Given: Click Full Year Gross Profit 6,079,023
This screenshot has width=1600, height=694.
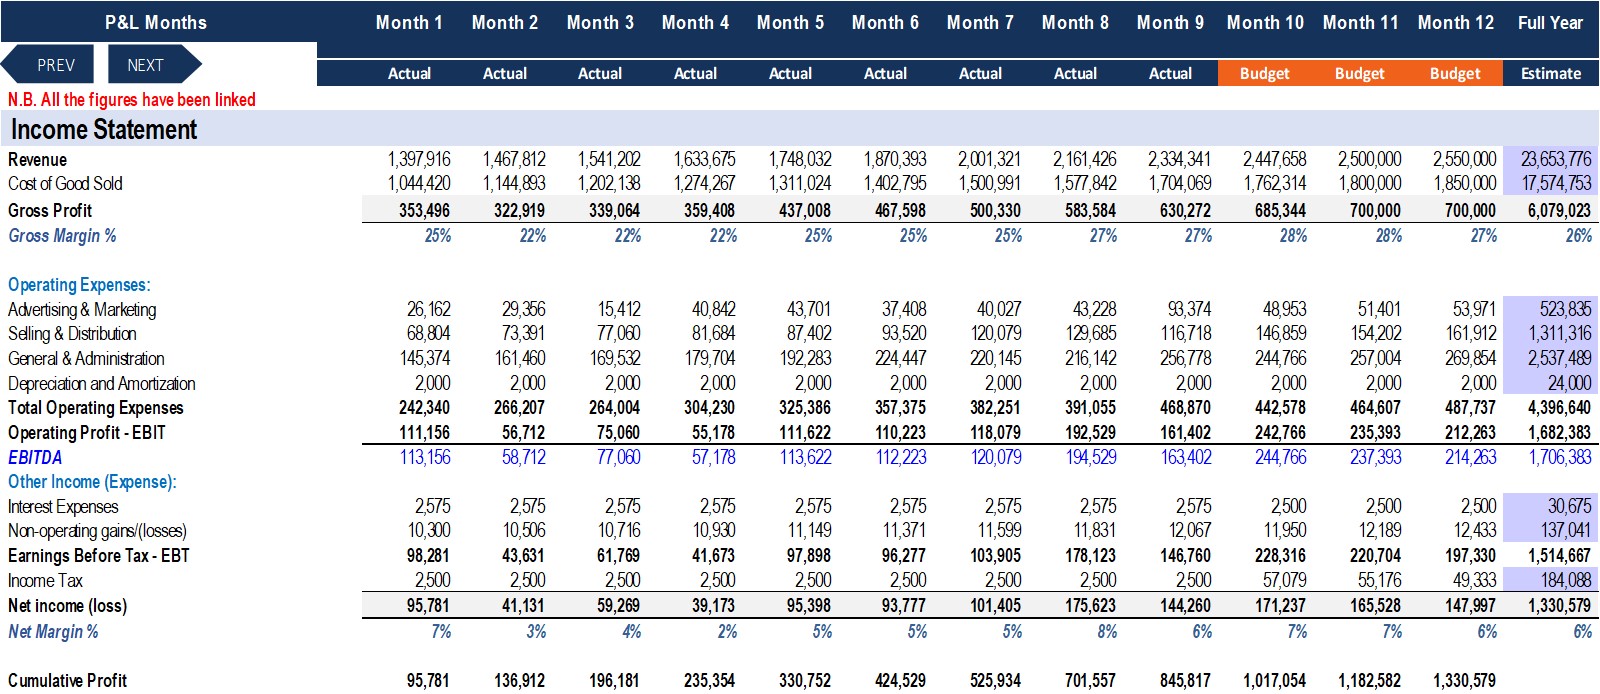Looking at the screenshot, I should pos(1559,211).
